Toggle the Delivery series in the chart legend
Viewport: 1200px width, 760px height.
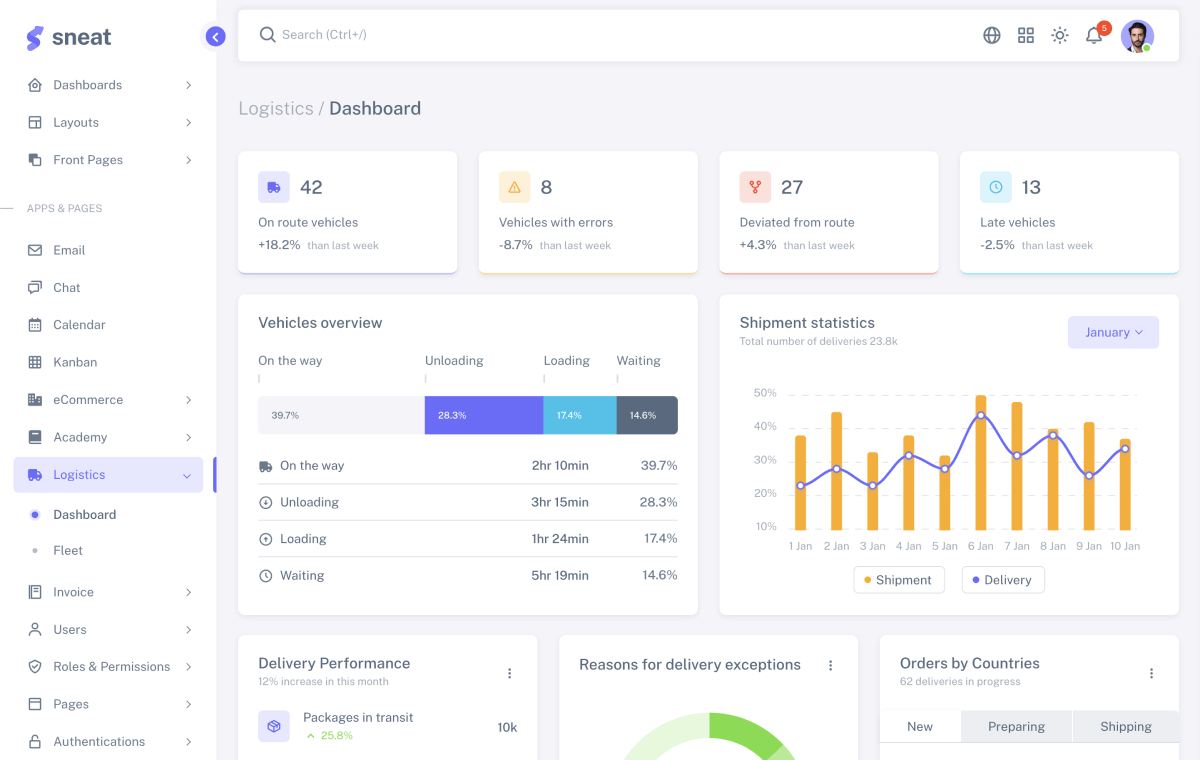click(x=1002, y=579)
